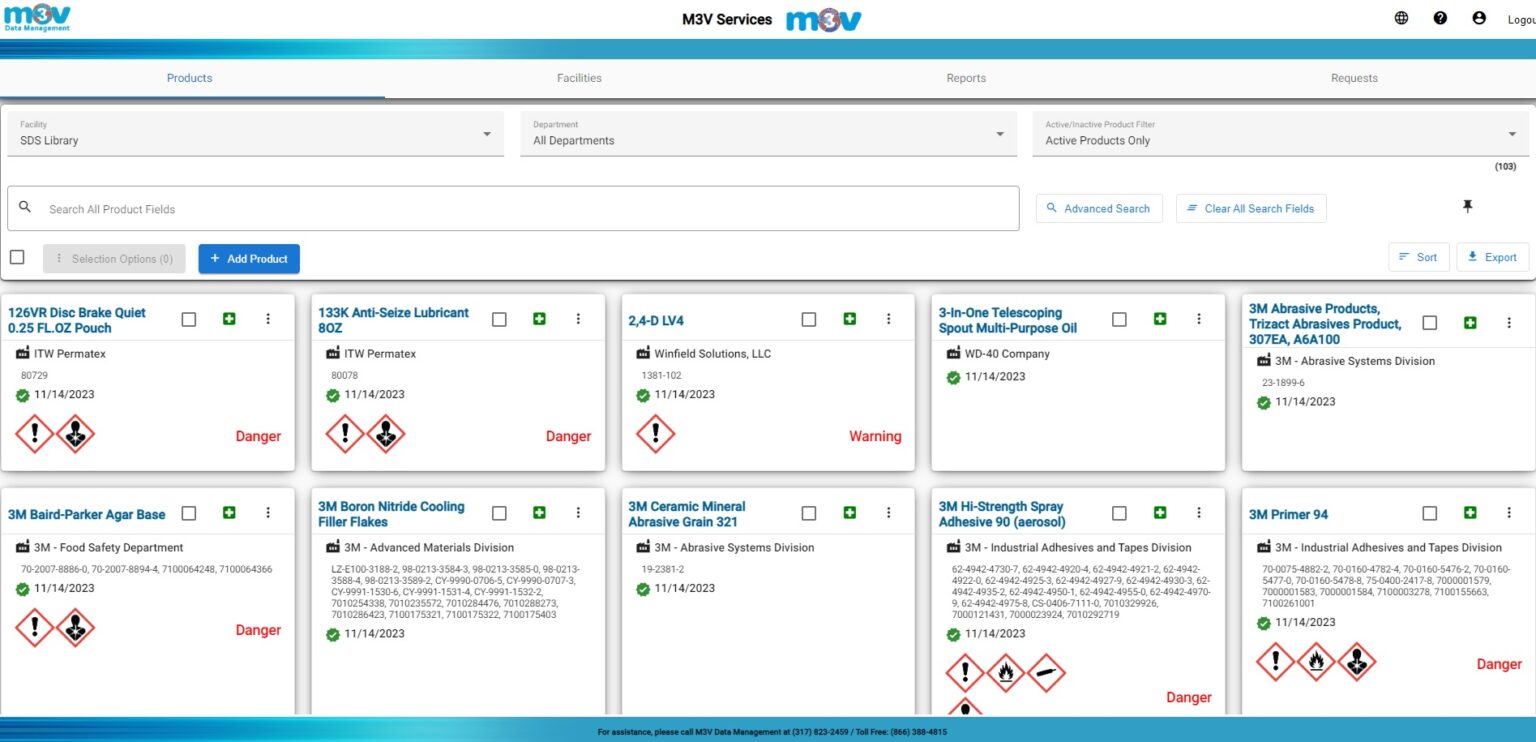Open the account profile icon
Viewport: 1536px width, 742px height.
[1479, 17]
